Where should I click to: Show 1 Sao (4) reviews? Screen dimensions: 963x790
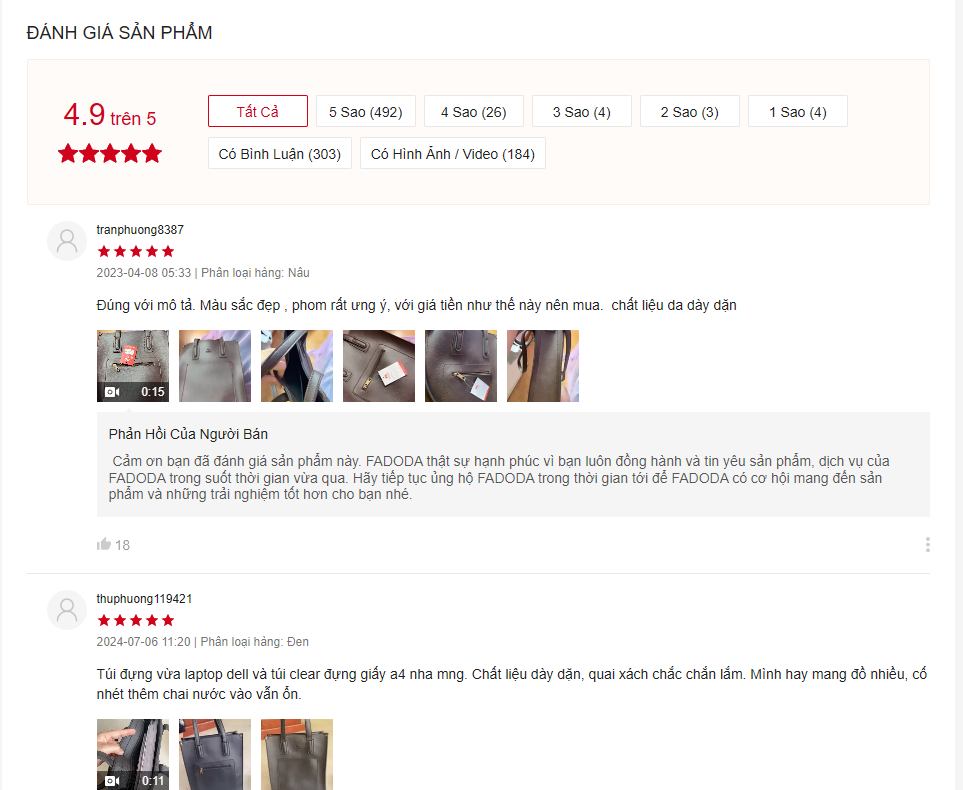798,111
